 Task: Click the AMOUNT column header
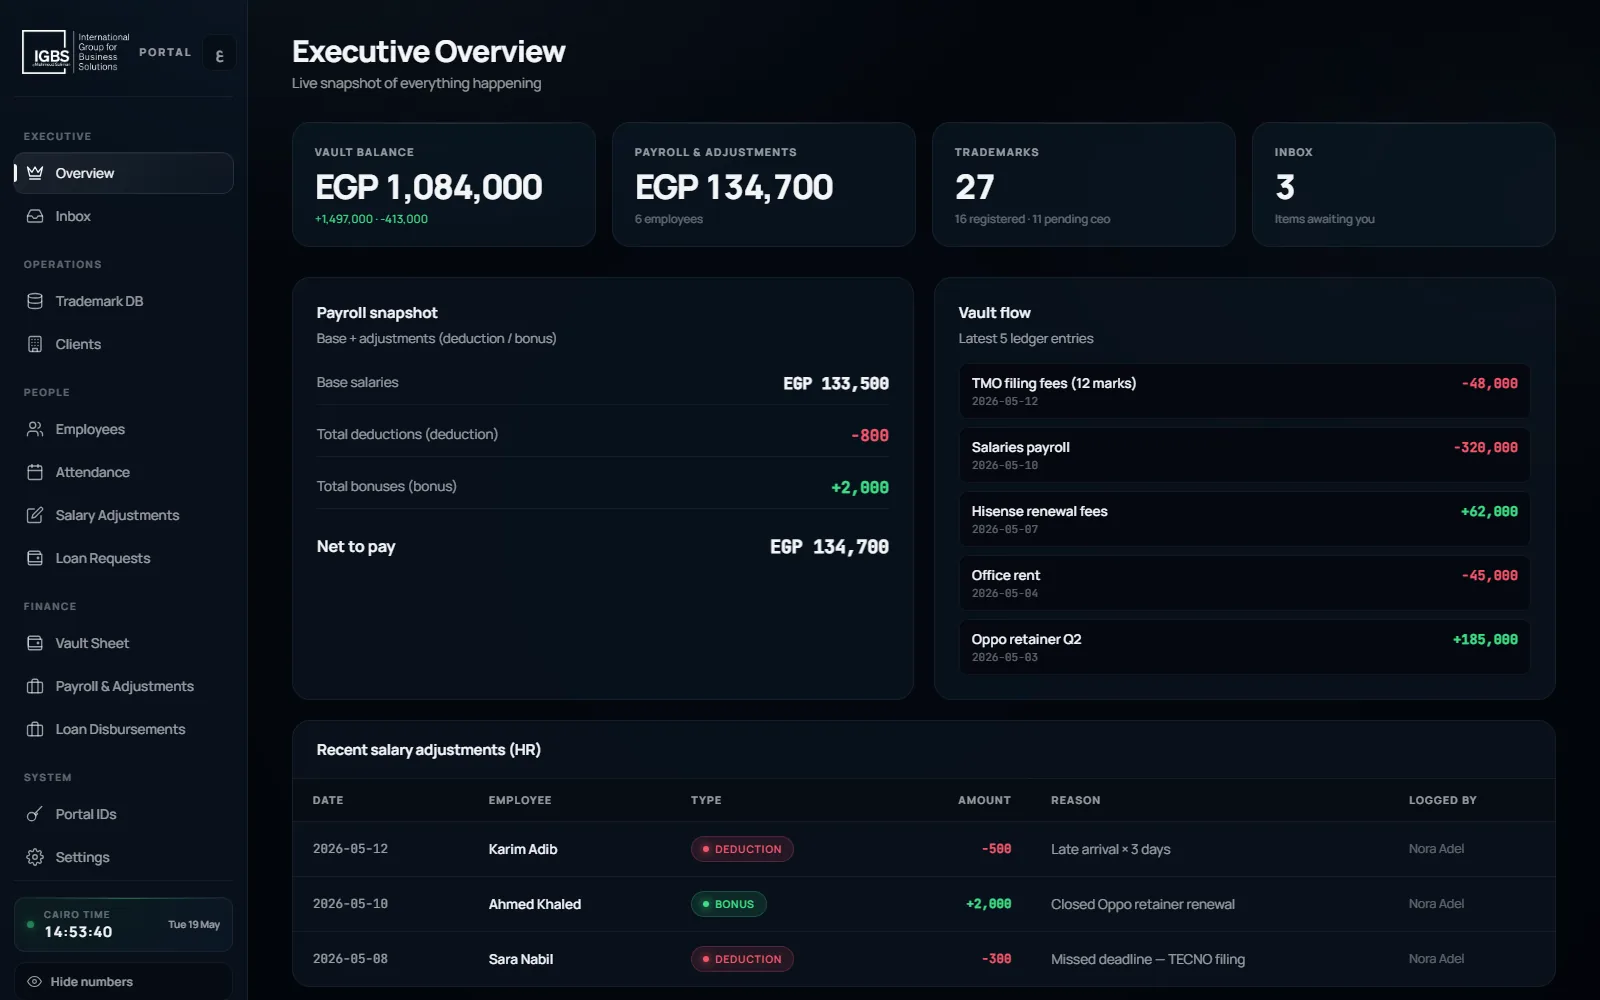point(984,800)
